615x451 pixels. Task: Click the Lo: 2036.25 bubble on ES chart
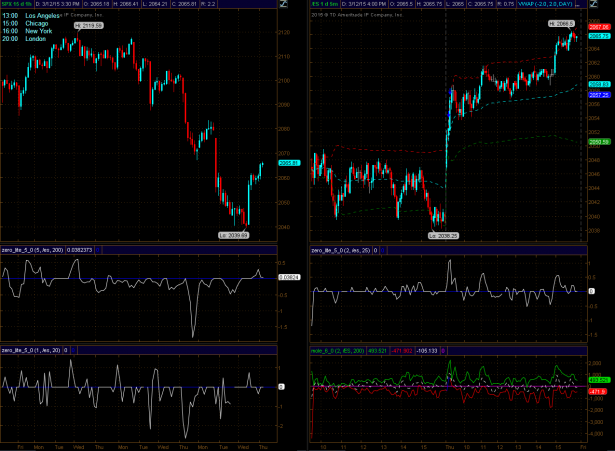(x=442, y=234)
